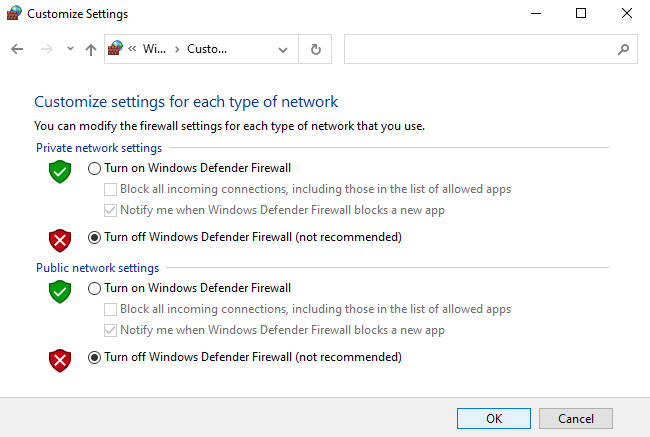The width and height of the screenshot is (650, 437).
Task: Click green shield icon in Private settings
Action: point(60,171)
